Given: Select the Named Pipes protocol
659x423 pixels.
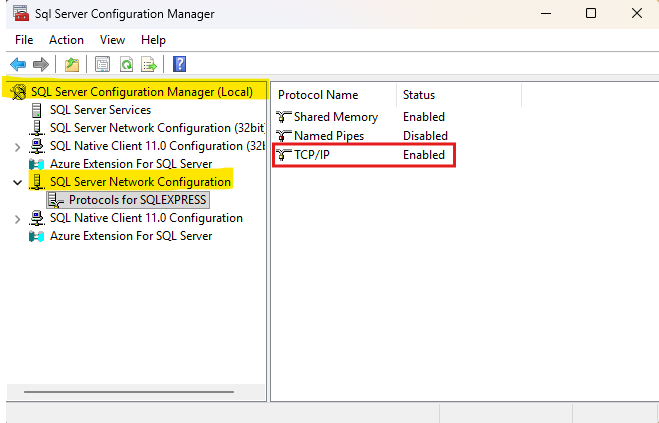Looking at the screenshot, I should coord(328,136).
